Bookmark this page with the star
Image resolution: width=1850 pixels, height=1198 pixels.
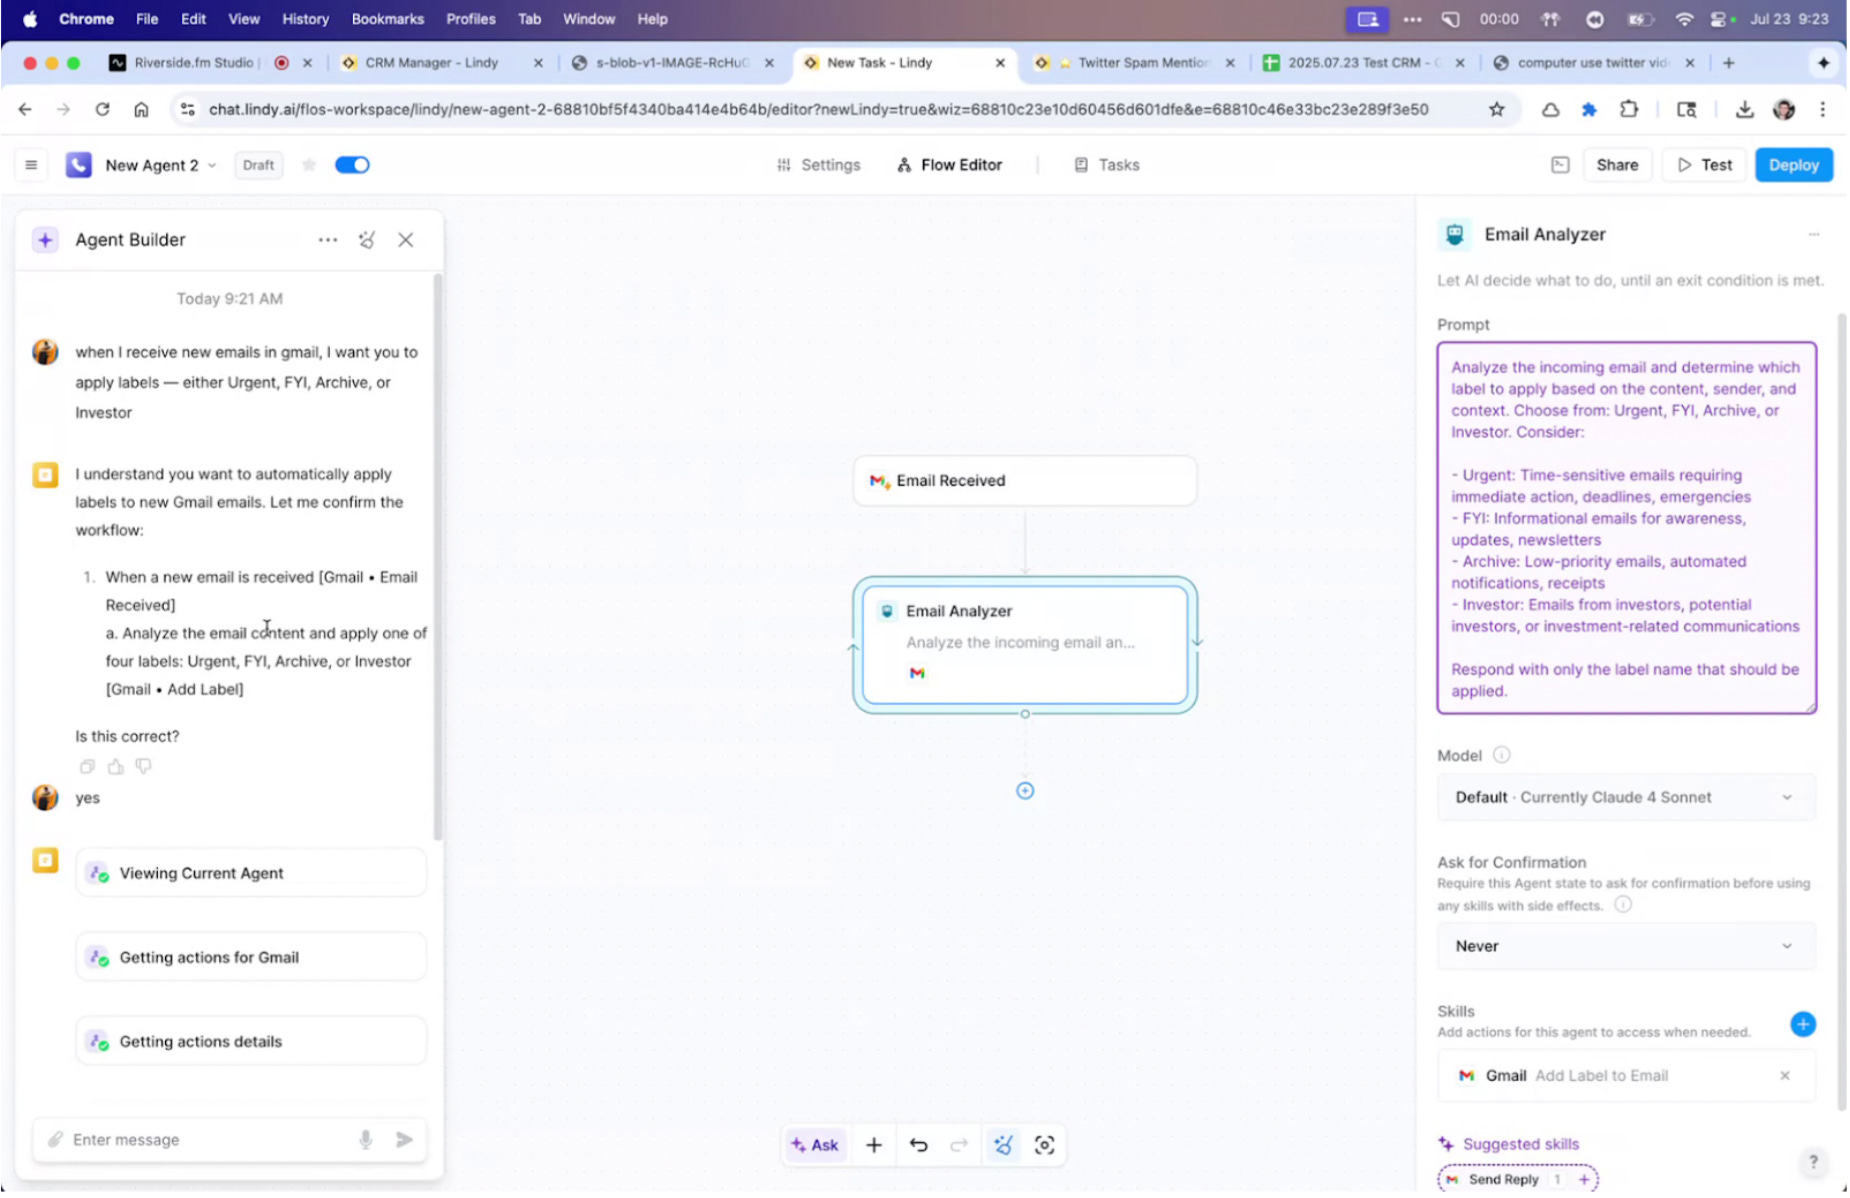[x=1496, y=110]
